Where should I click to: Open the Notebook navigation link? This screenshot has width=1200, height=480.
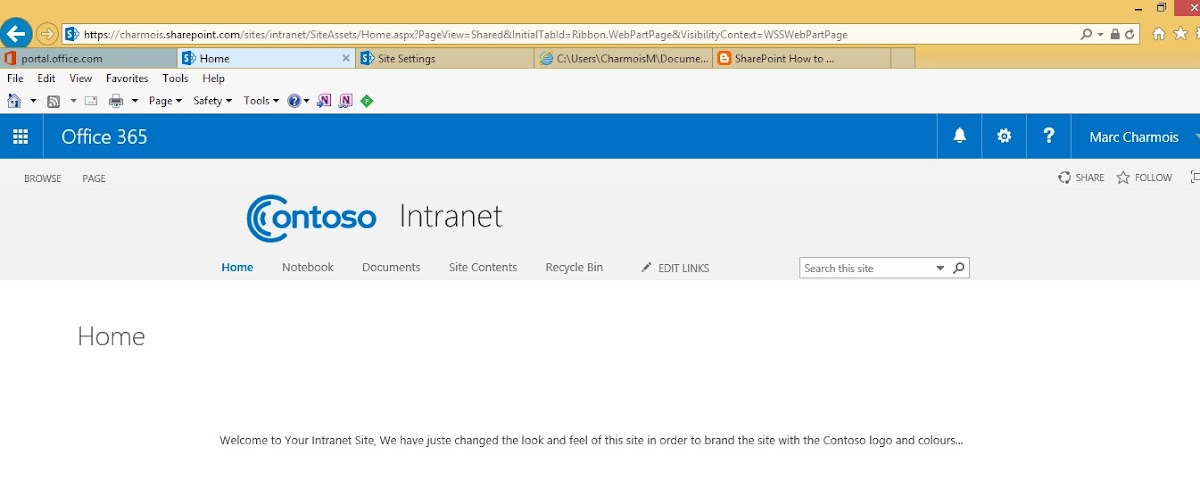pos(308,267)
